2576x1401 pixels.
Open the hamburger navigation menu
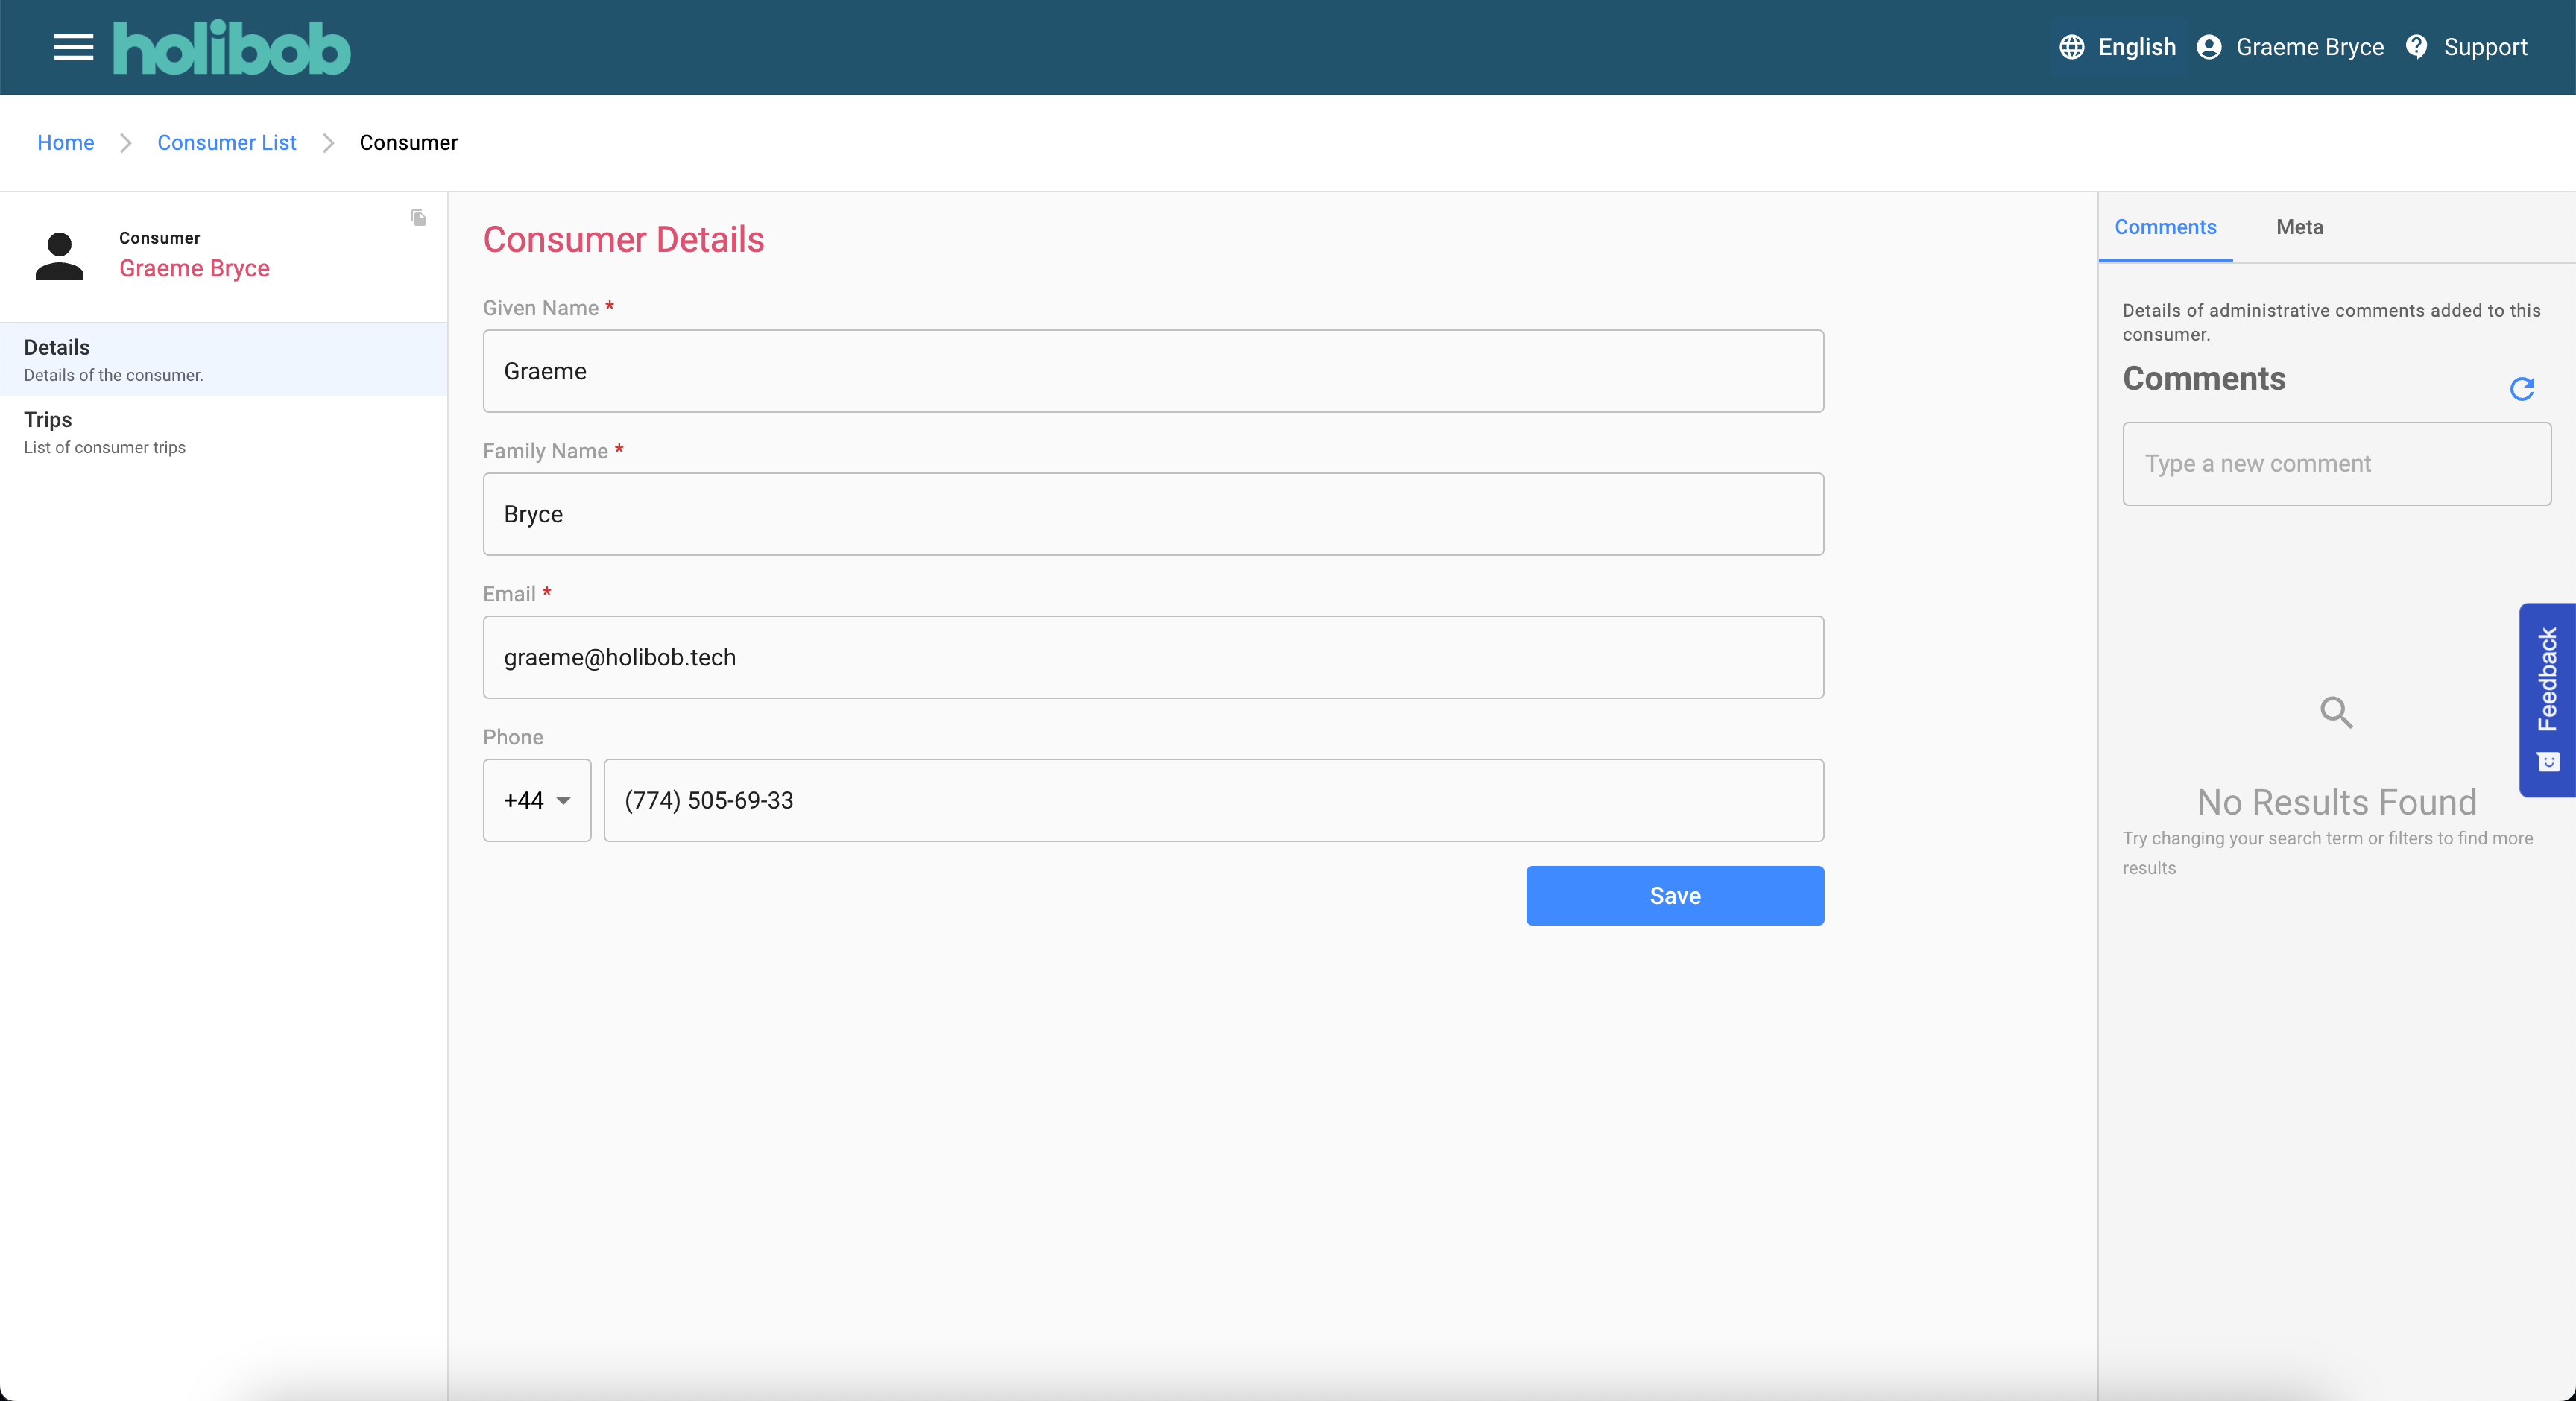73,47
